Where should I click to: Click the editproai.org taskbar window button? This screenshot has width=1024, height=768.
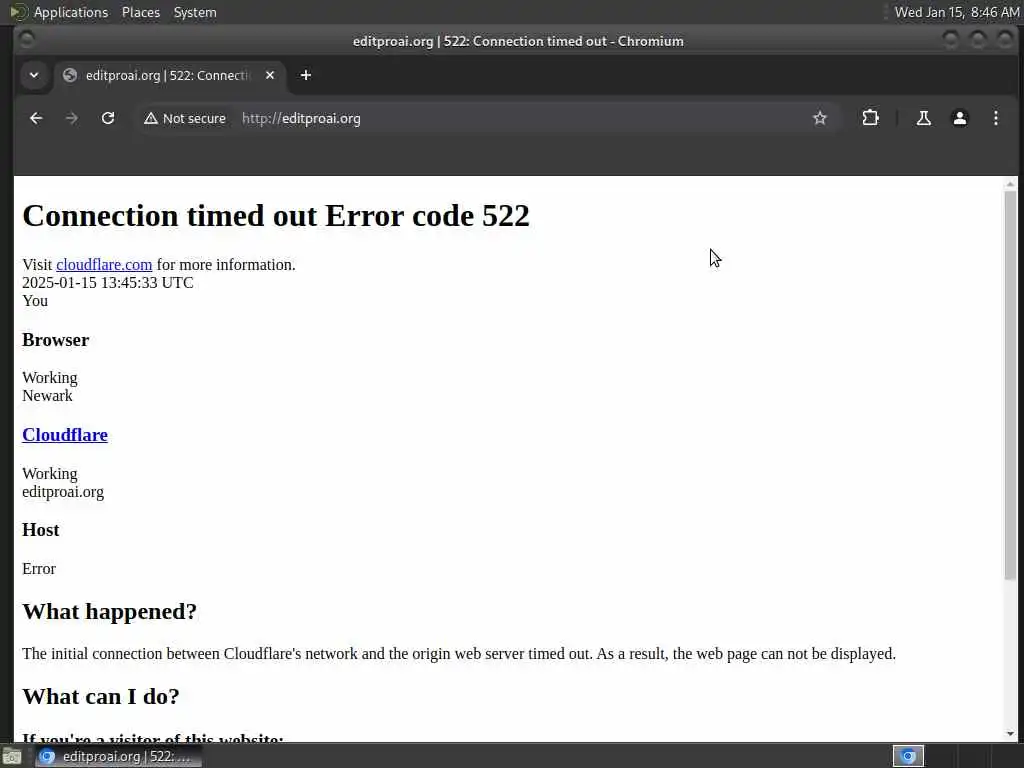pos(118,756)
